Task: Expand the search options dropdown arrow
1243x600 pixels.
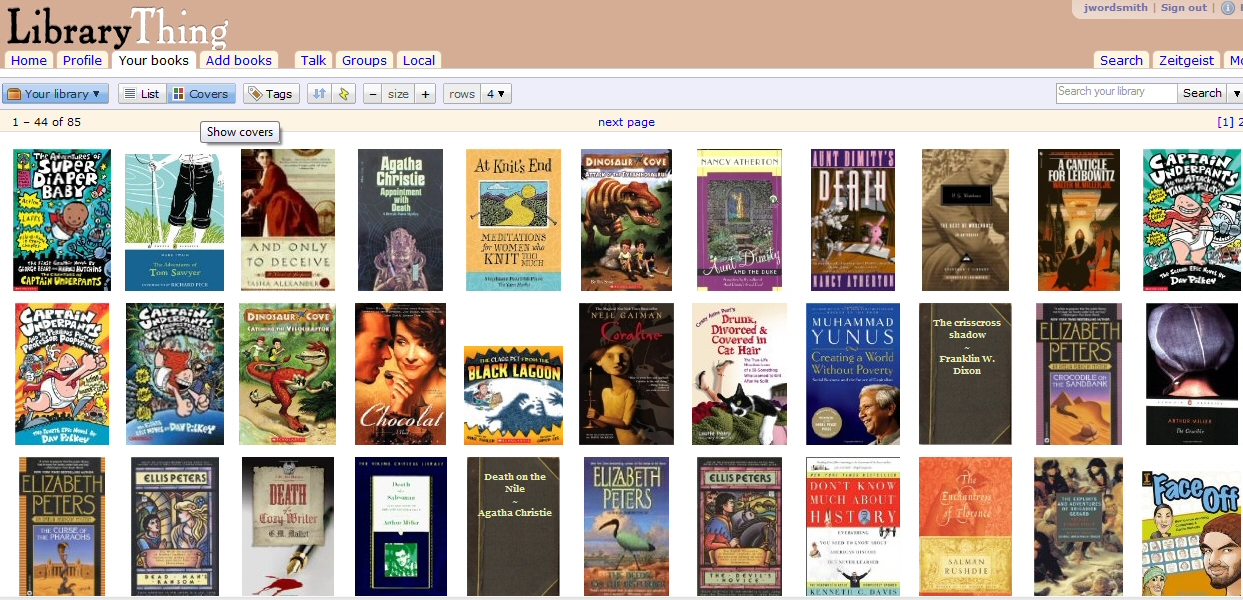Action: [x=1236, y=93]
